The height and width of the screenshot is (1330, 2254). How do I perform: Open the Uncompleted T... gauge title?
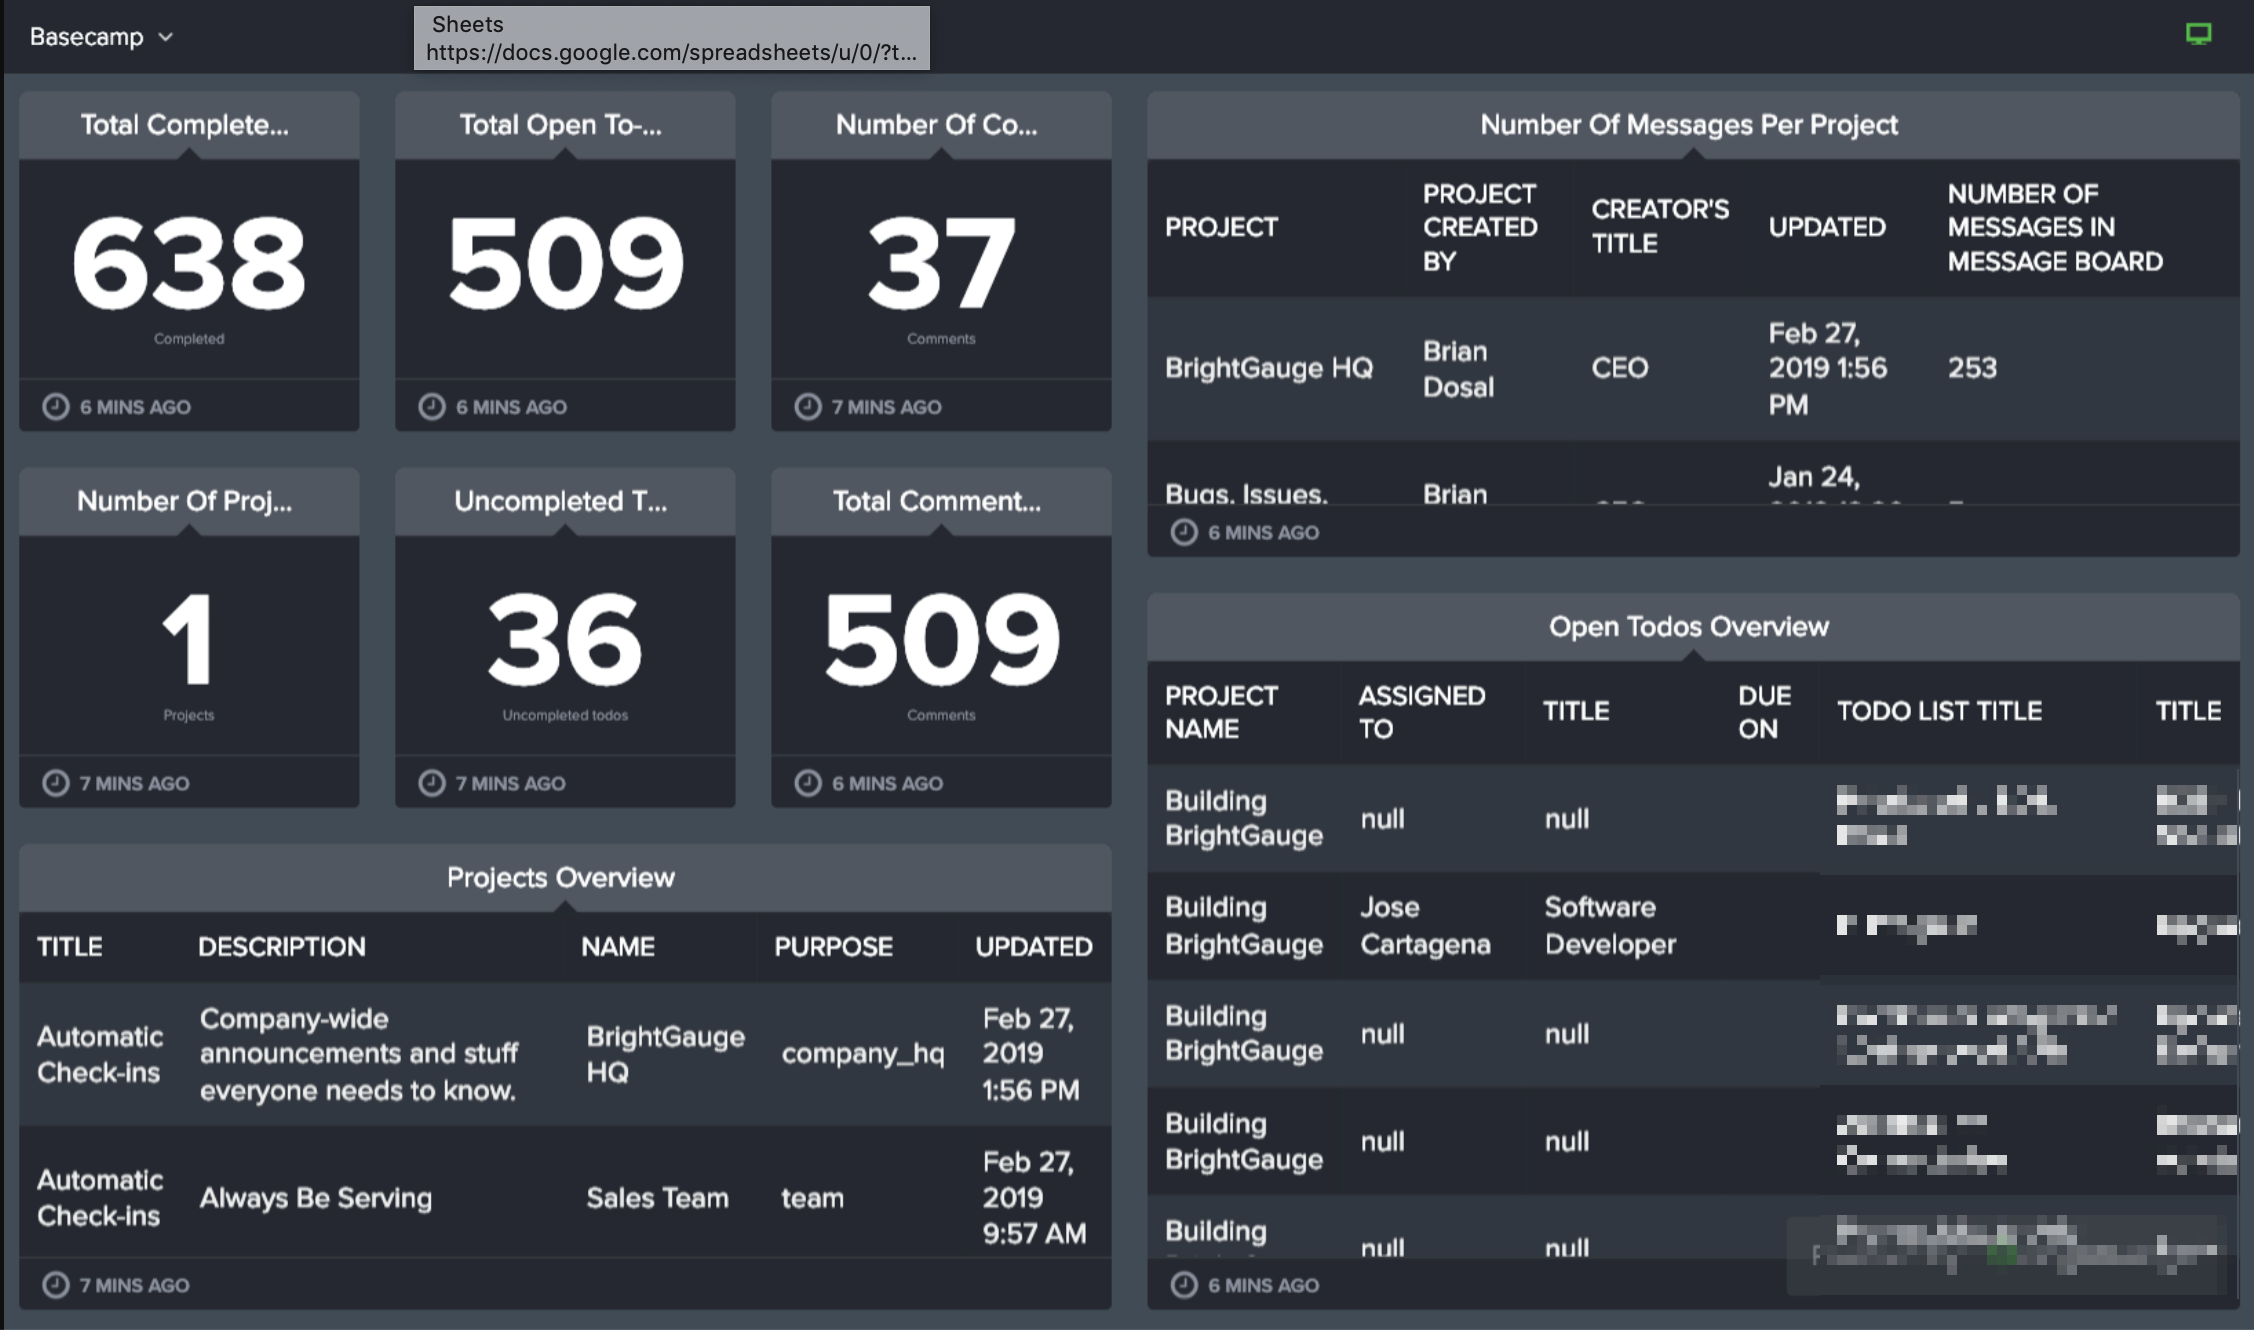click(560, 500)
